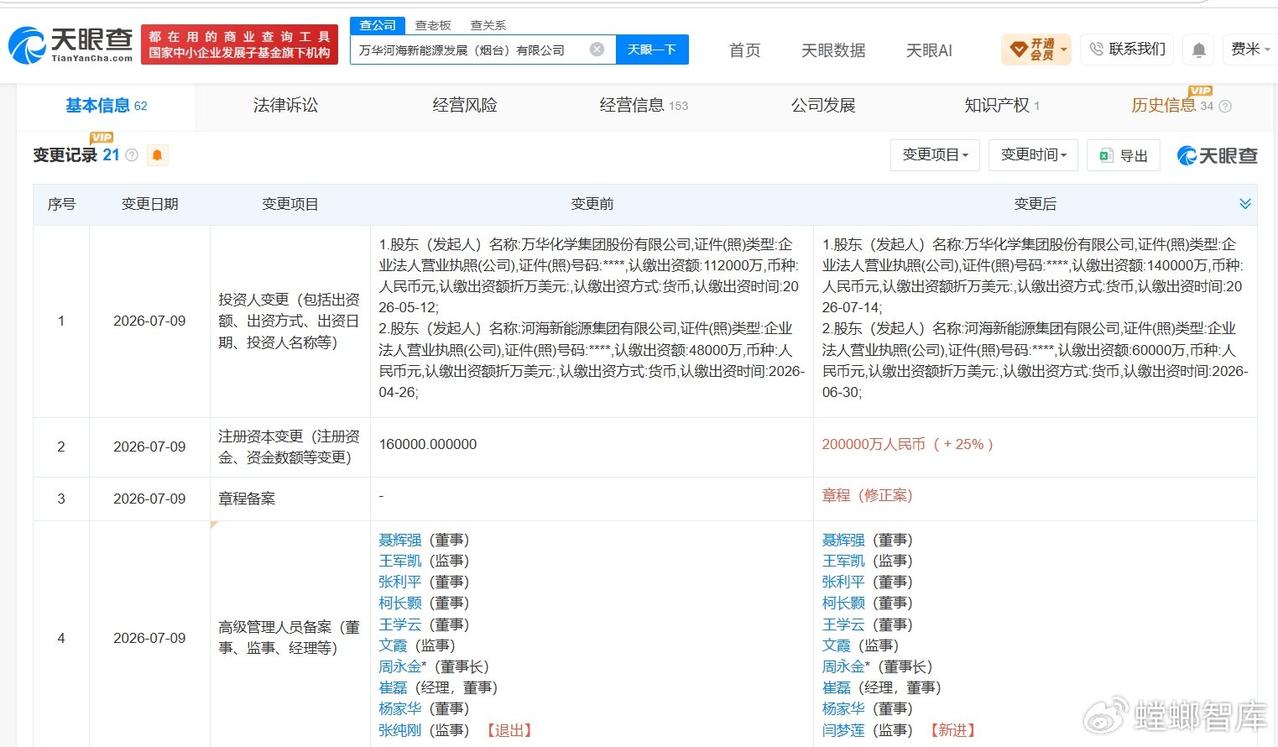Viewport: 1278px width, 747px height.
Task: Open 王军凯 link in 变更前 column
Action: tap(400, 561)
